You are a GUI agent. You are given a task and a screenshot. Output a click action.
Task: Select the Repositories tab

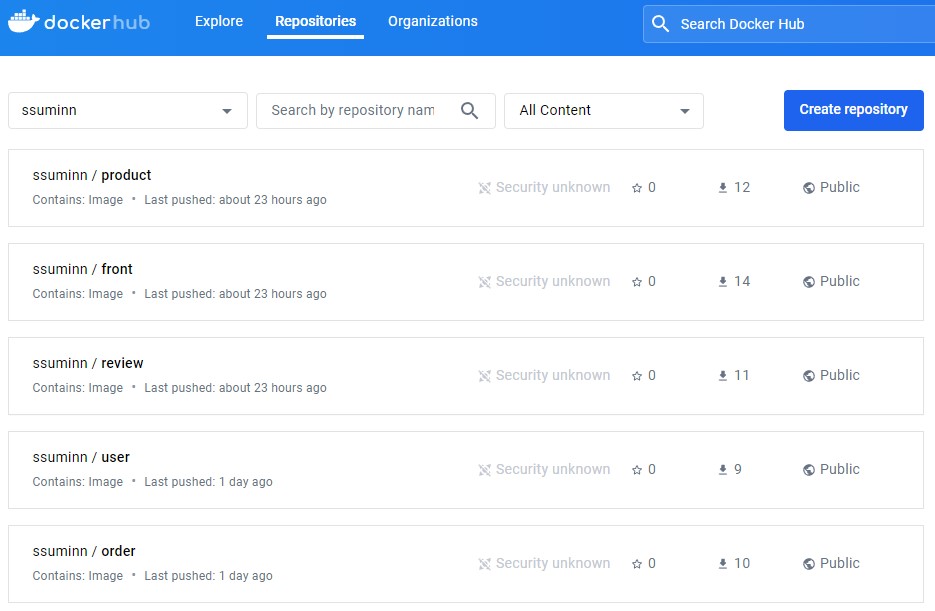315,20
